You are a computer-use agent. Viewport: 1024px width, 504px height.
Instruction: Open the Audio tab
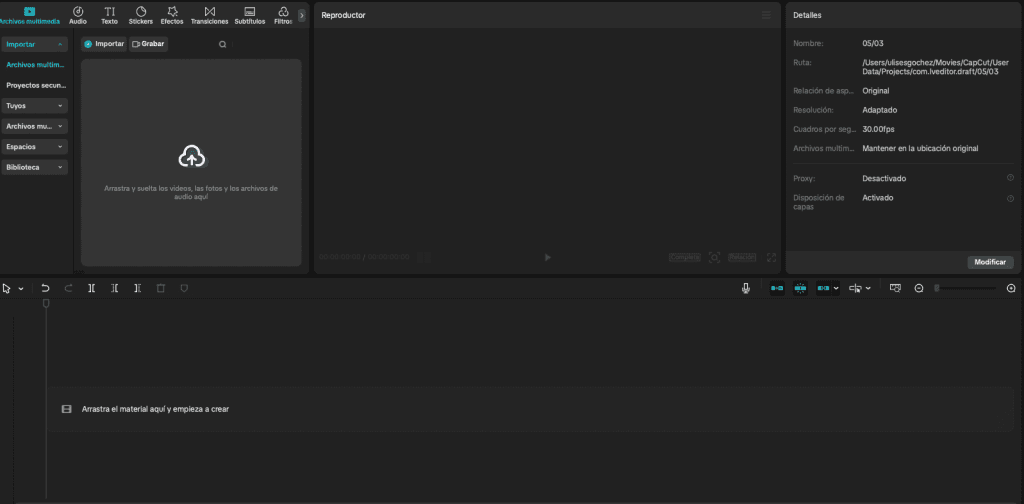coord(78,16)
